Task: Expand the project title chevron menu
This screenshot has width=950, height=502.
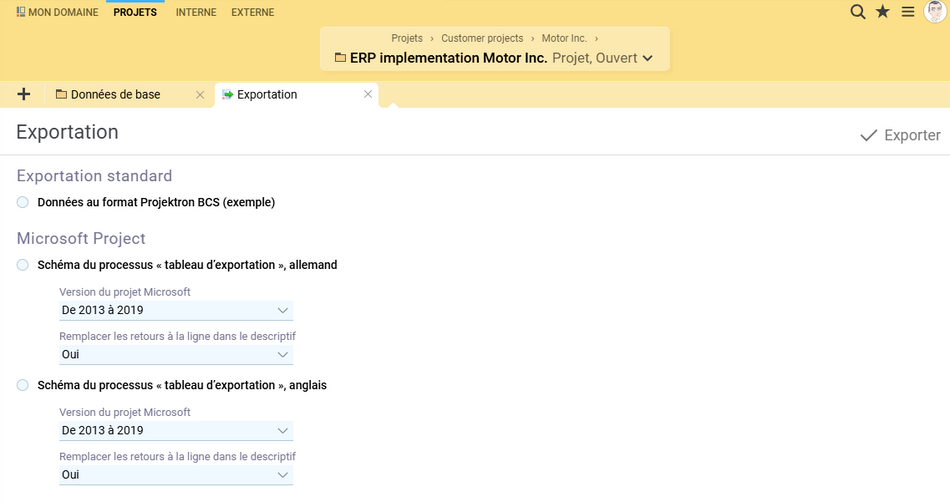Action: (648, 58)
